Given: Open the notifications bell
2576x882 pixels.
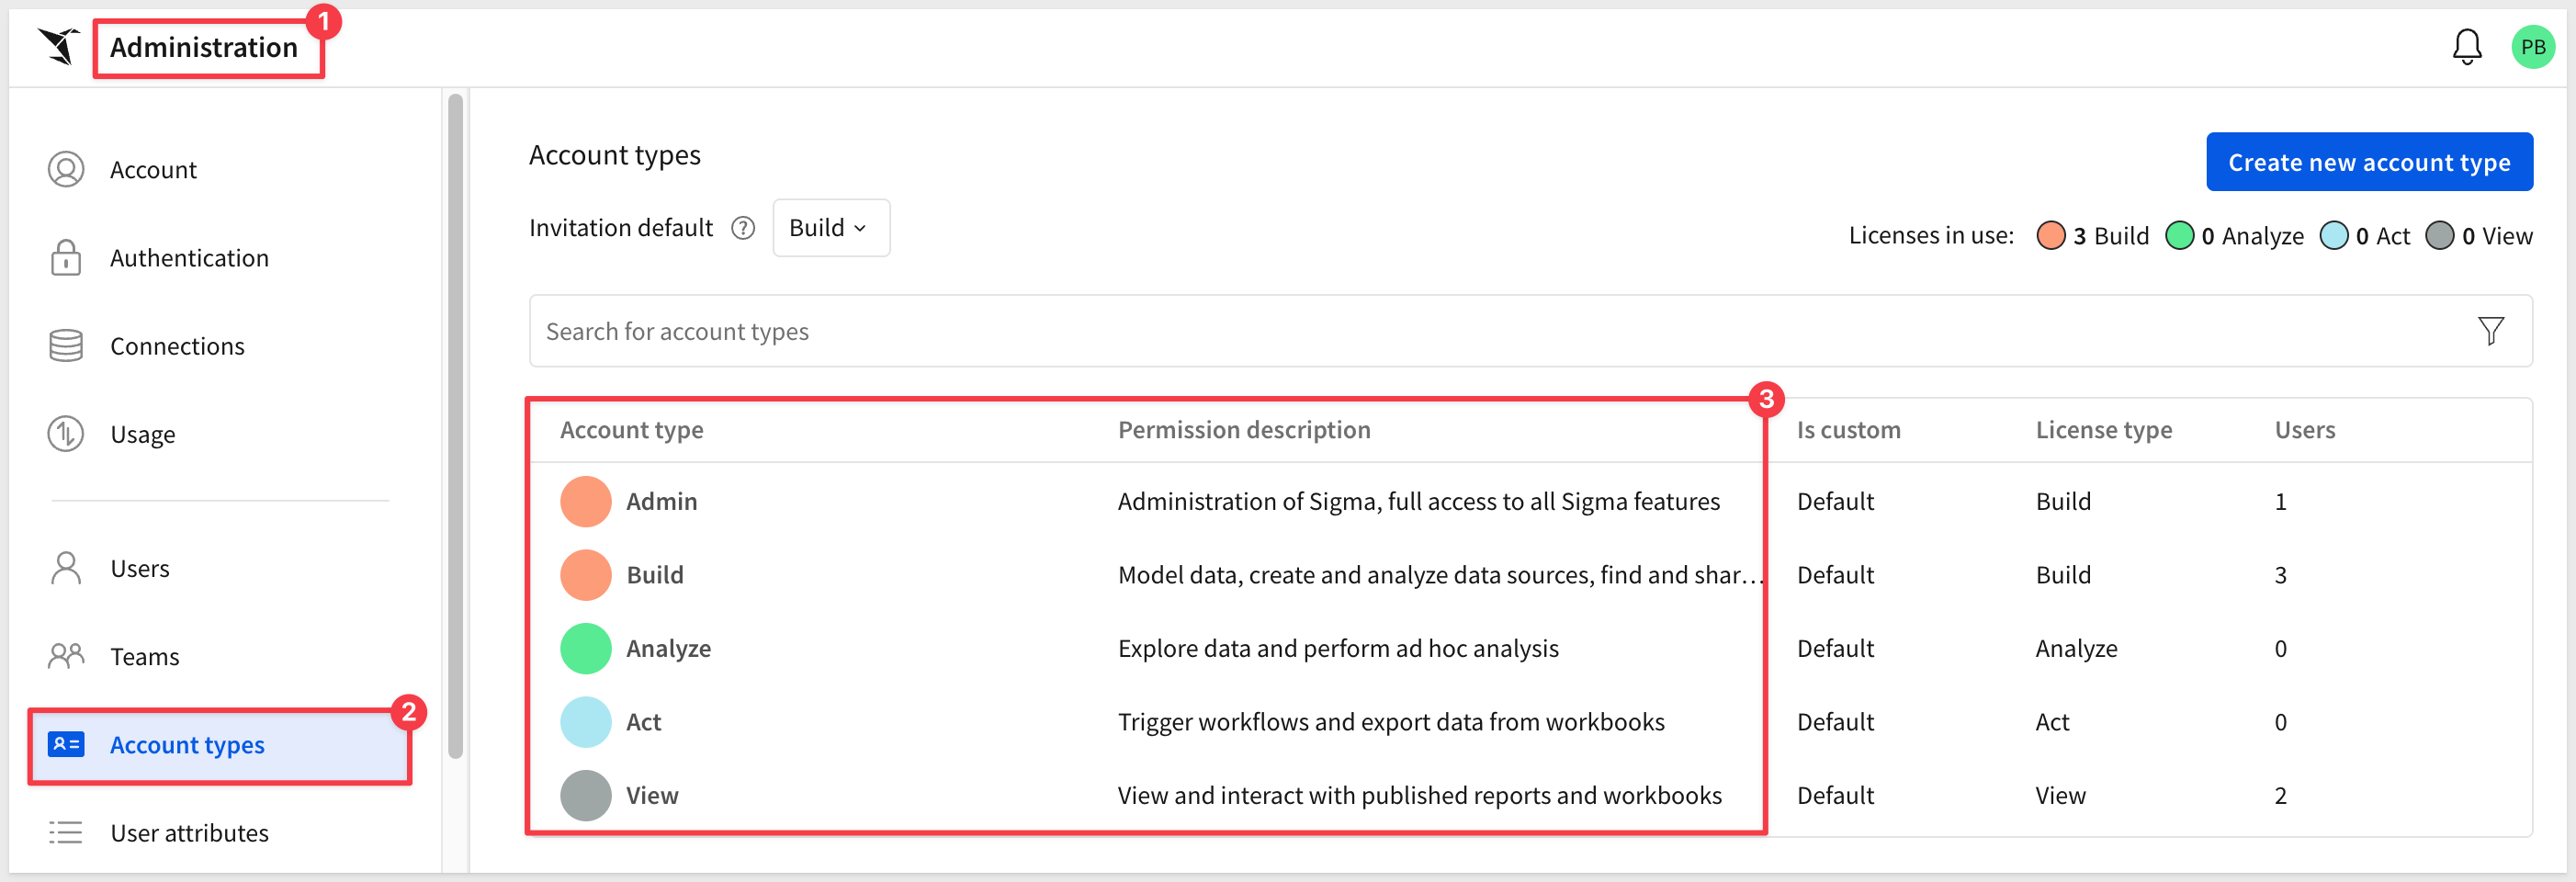Looking at the screenshot, I should [x=2467, y=46].
